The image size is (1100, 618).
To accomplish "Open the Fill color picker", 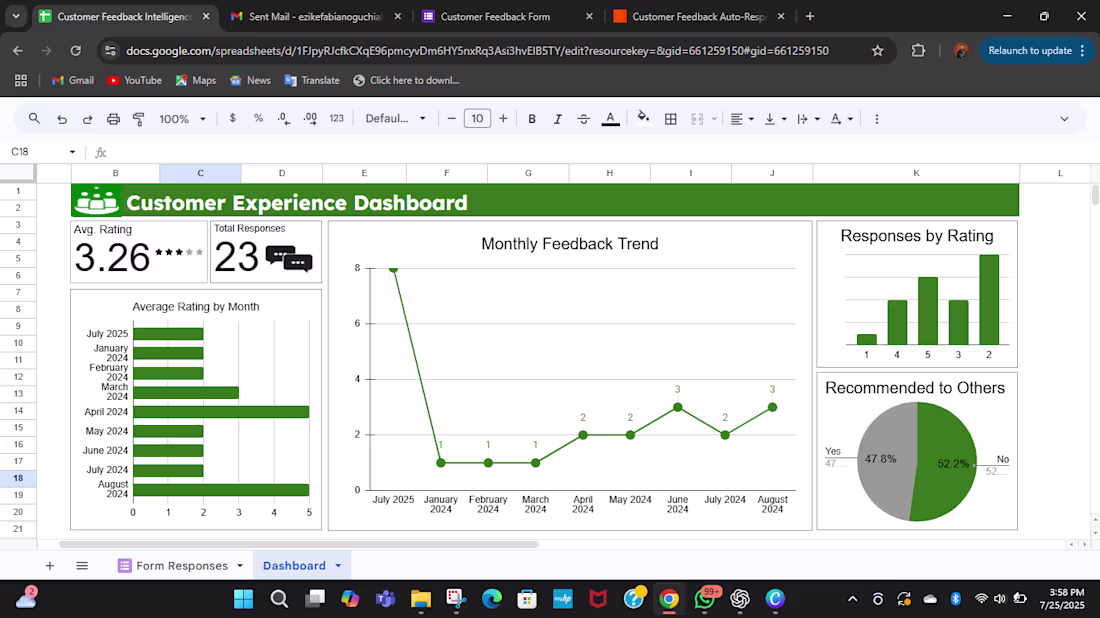I will click(643, 119).
